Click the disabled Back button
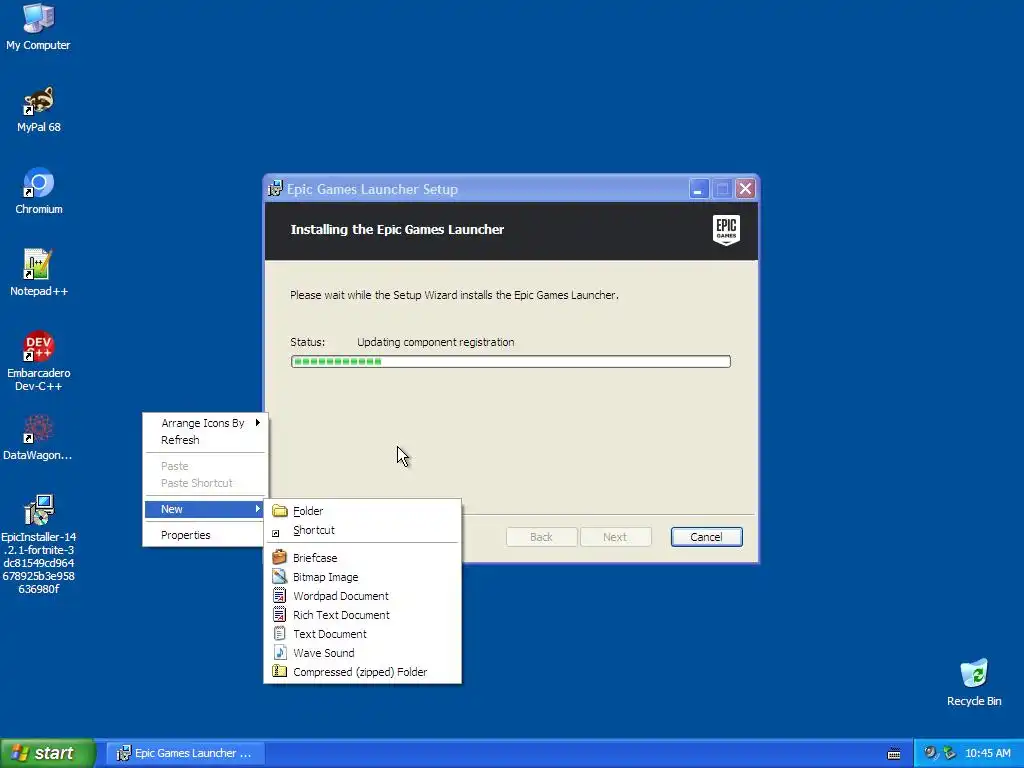This screenshot has height=768, width=1024. point(541,537)
